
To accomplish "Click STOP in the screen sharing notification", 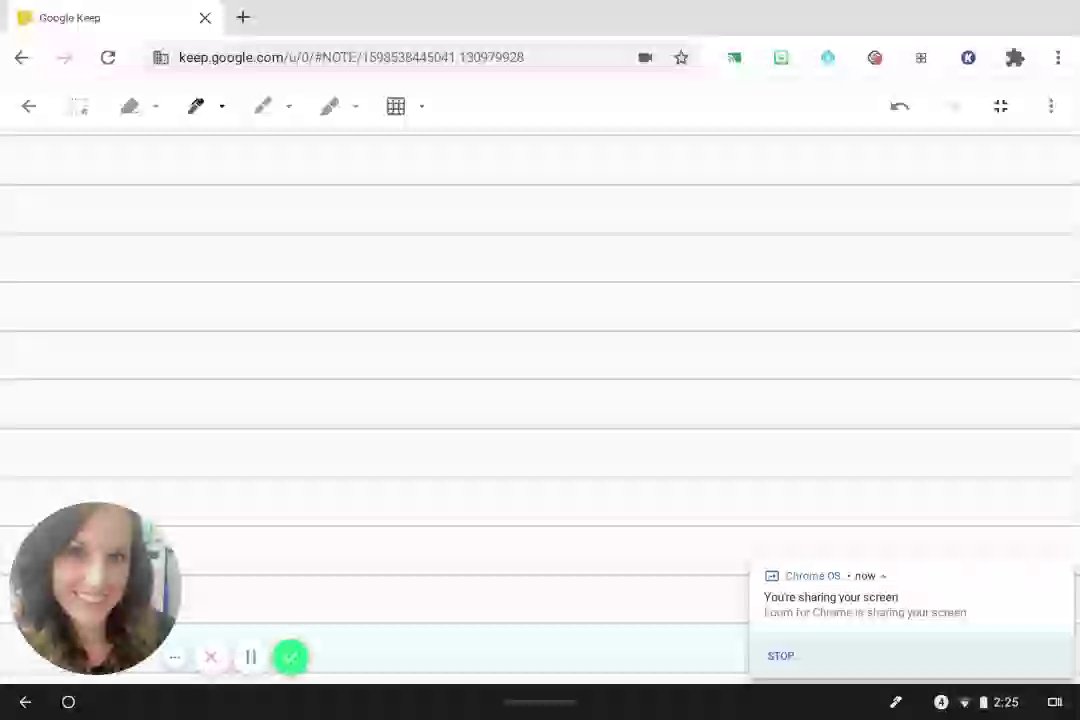I will pos(781,656).
